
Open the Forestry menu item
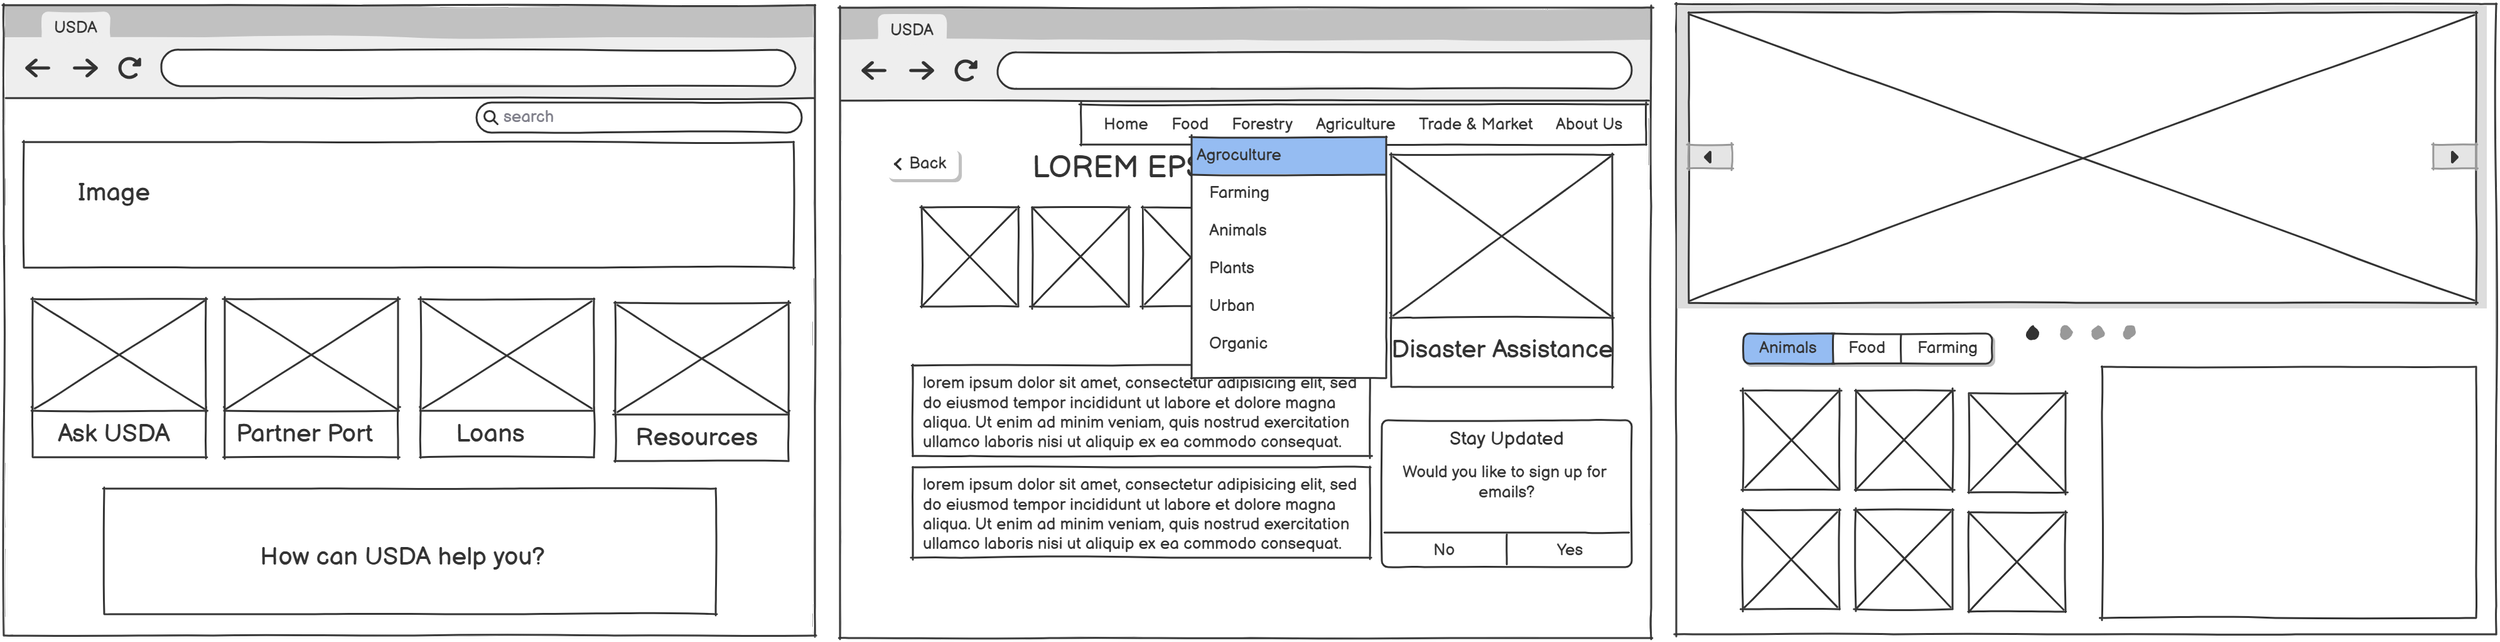1262,124
